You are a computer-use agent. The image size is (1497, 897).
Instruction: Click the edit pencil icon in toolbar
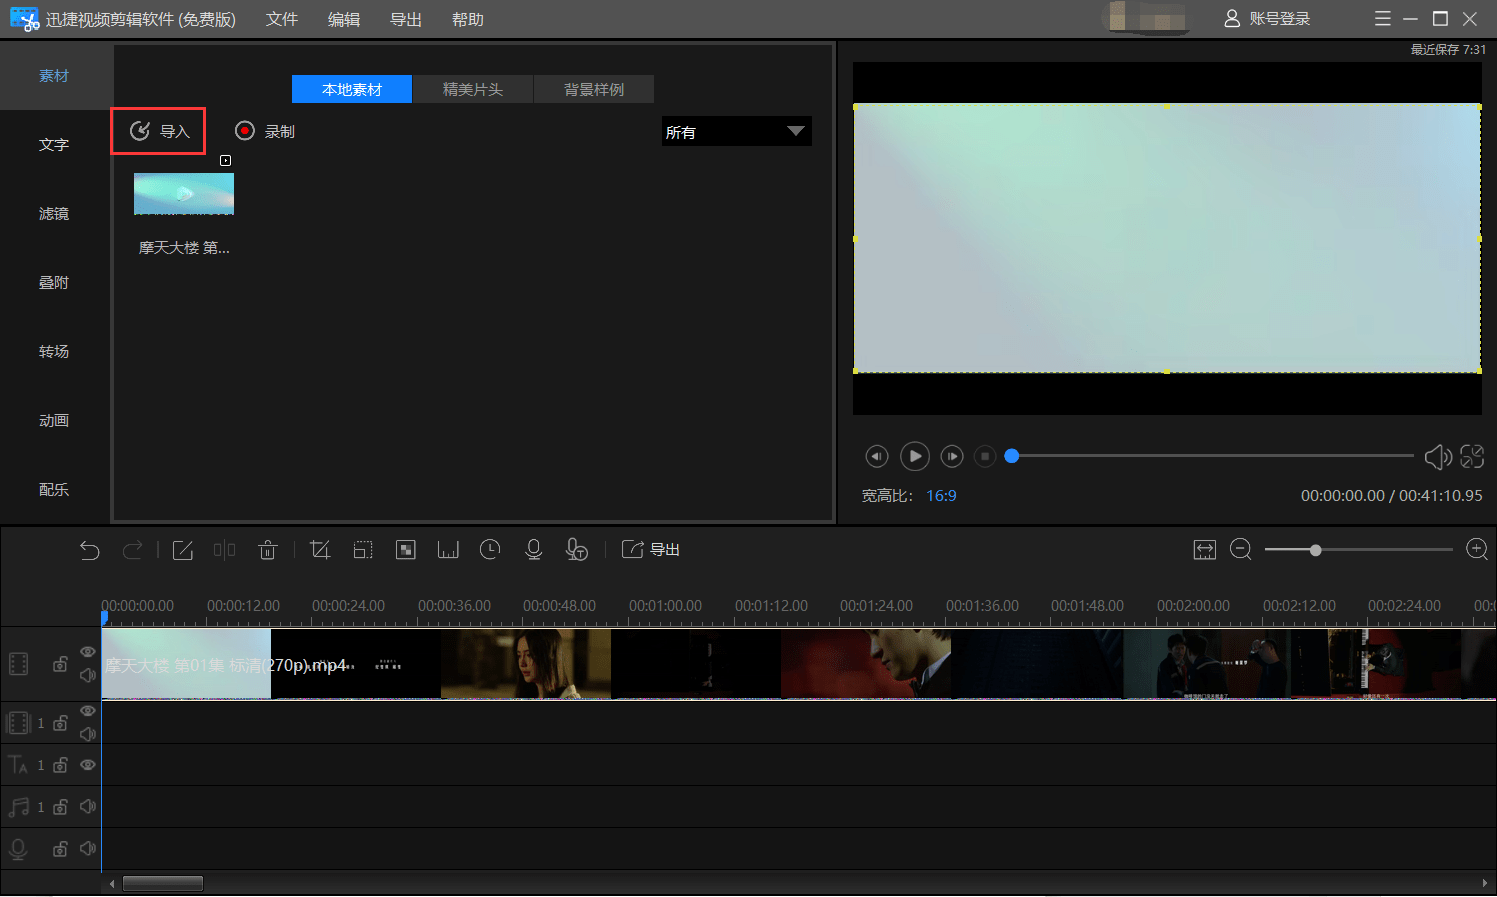coord(183,550)
